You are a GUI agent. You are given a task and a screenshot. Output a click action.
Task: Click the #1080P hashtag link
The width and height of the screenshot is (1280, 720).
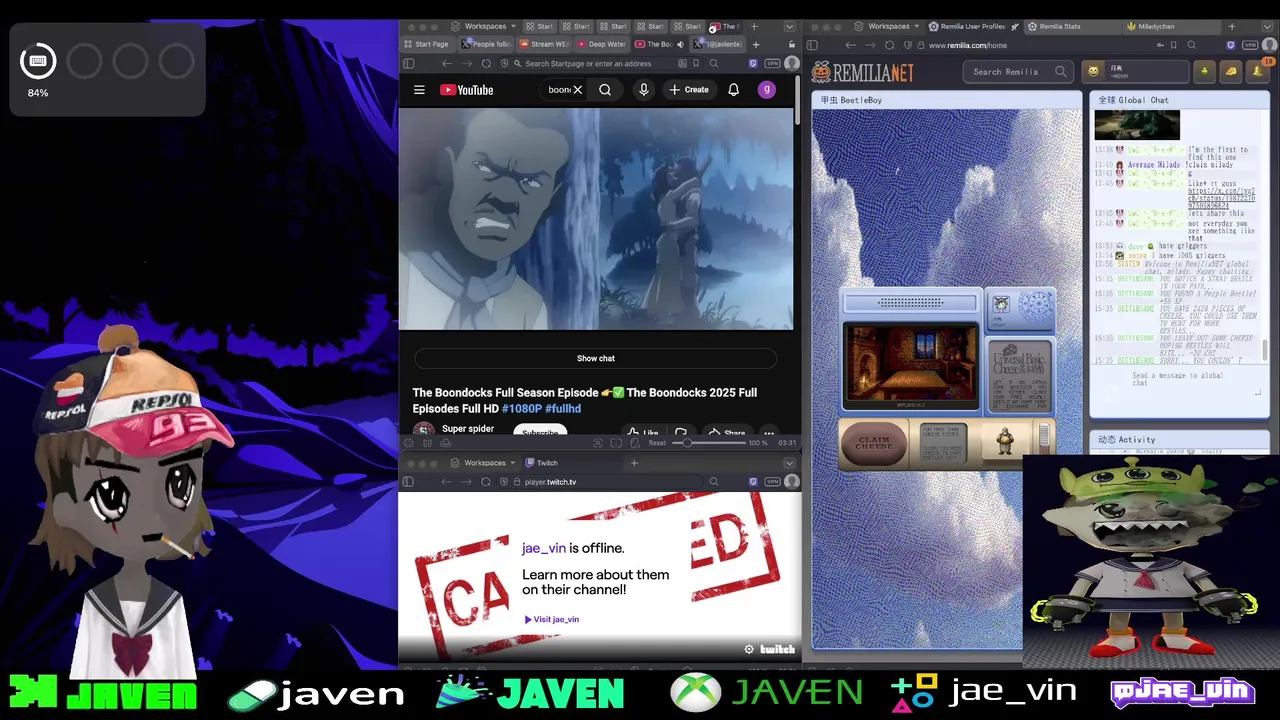click(x=522, y=409)
